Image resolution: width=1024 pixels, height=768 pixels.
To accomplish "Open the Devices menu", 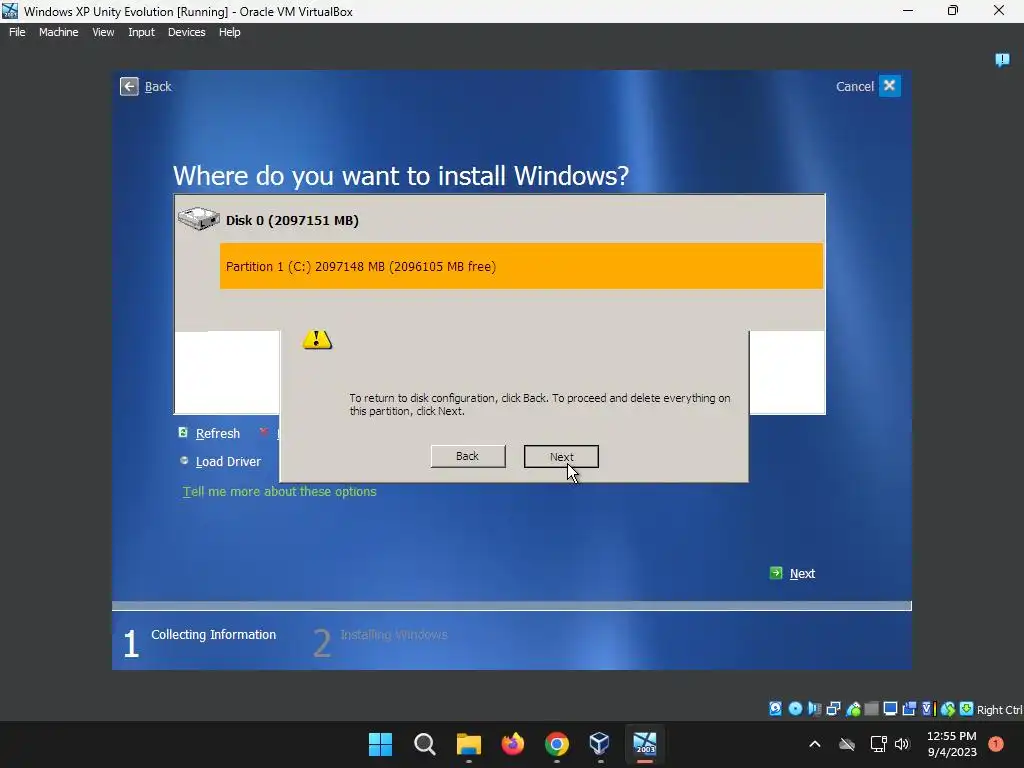I will (x=186, y=32).
